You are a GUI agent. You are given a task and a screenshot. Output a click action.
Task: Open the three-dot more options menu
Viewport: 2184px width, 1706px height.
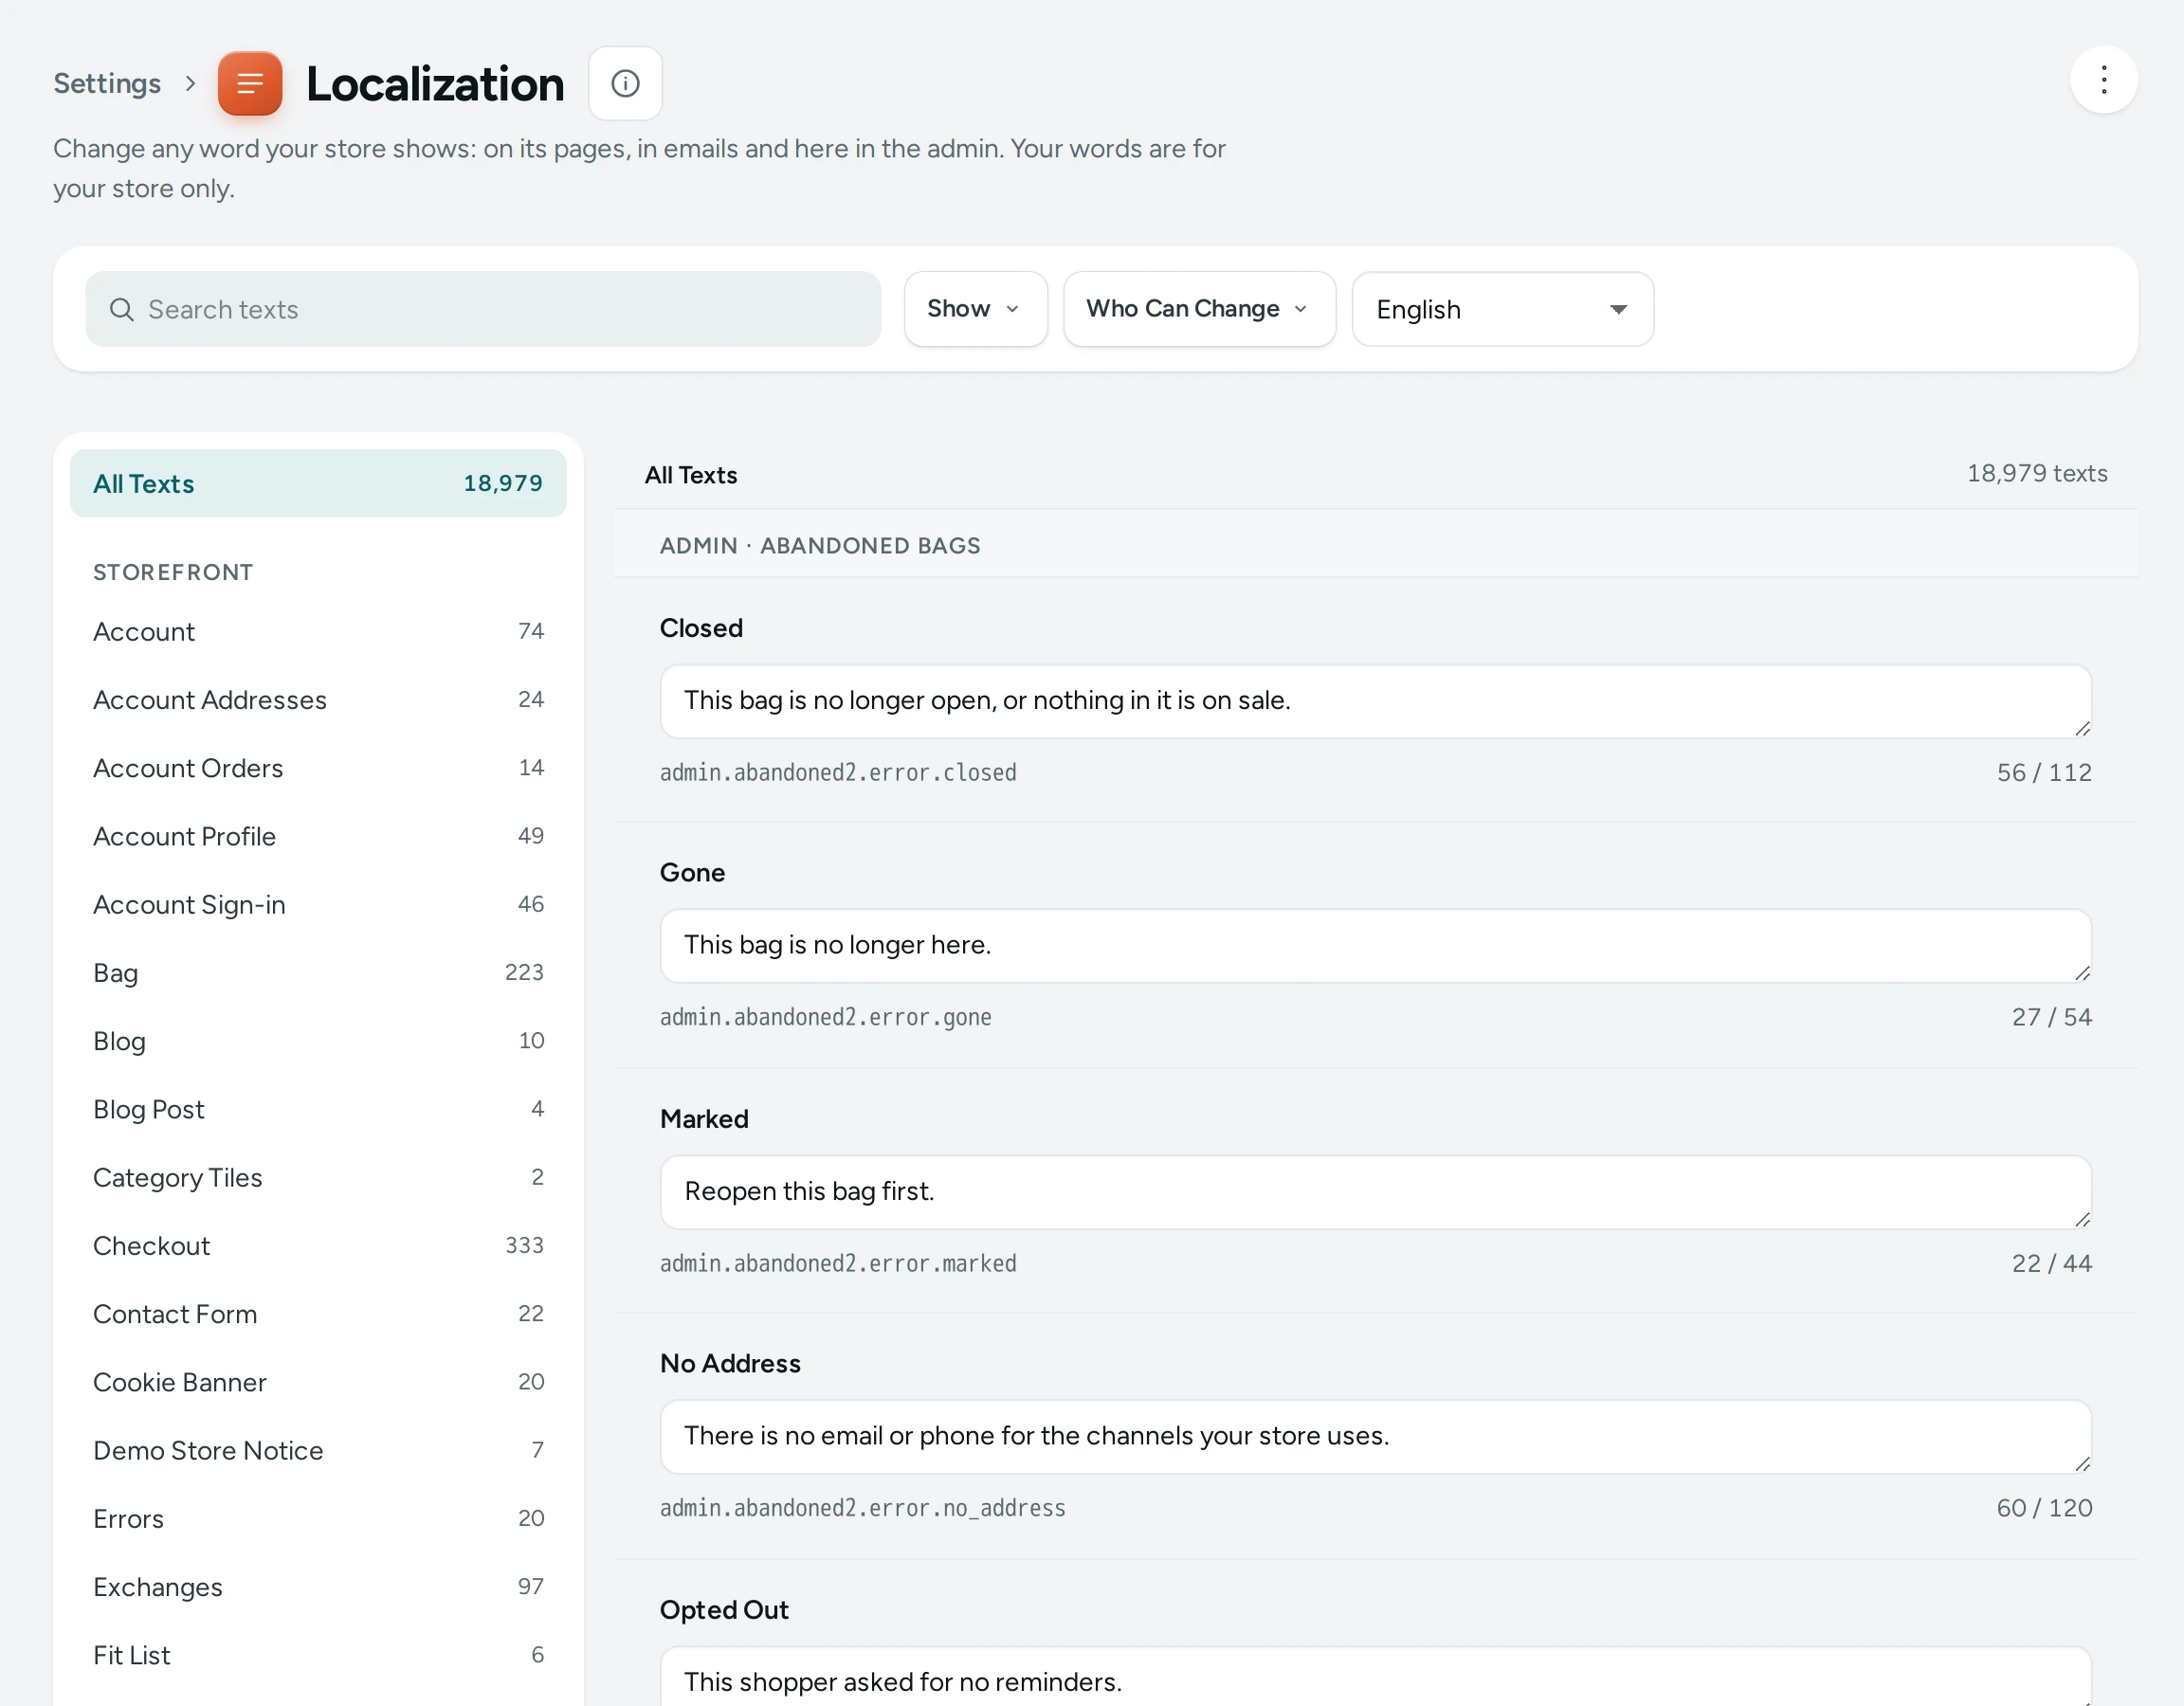pos(2103,80)
